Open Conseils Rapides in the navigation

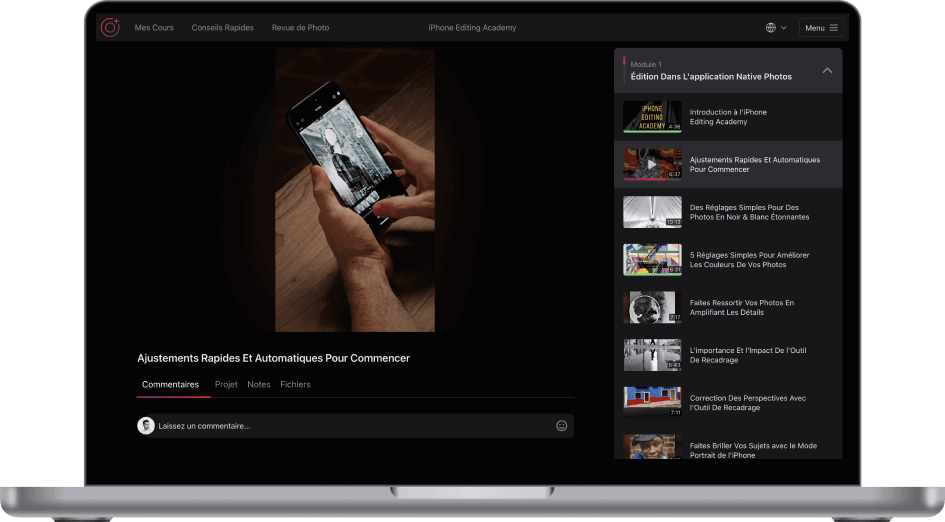222,28
